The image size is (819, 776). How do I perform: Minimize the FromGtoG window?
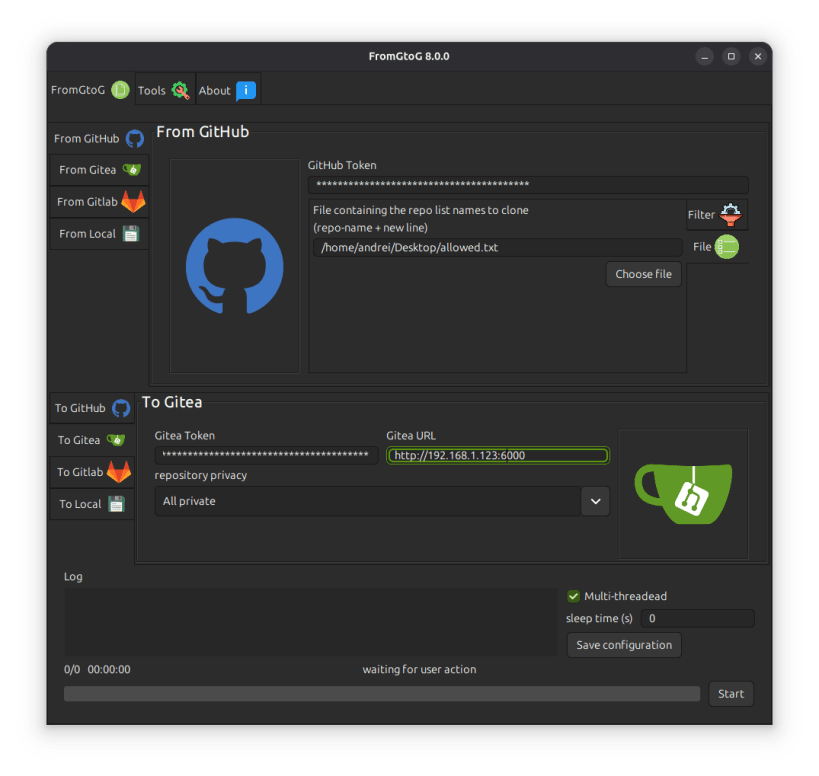[x=705, y=56]
